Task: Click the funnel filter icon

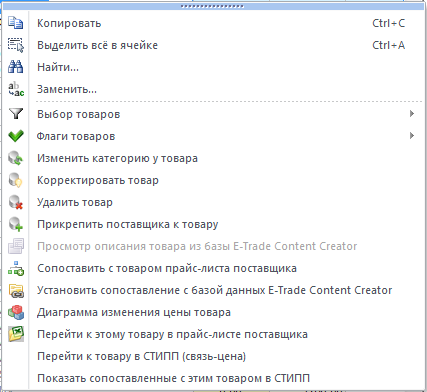Action: pos(16,114)
